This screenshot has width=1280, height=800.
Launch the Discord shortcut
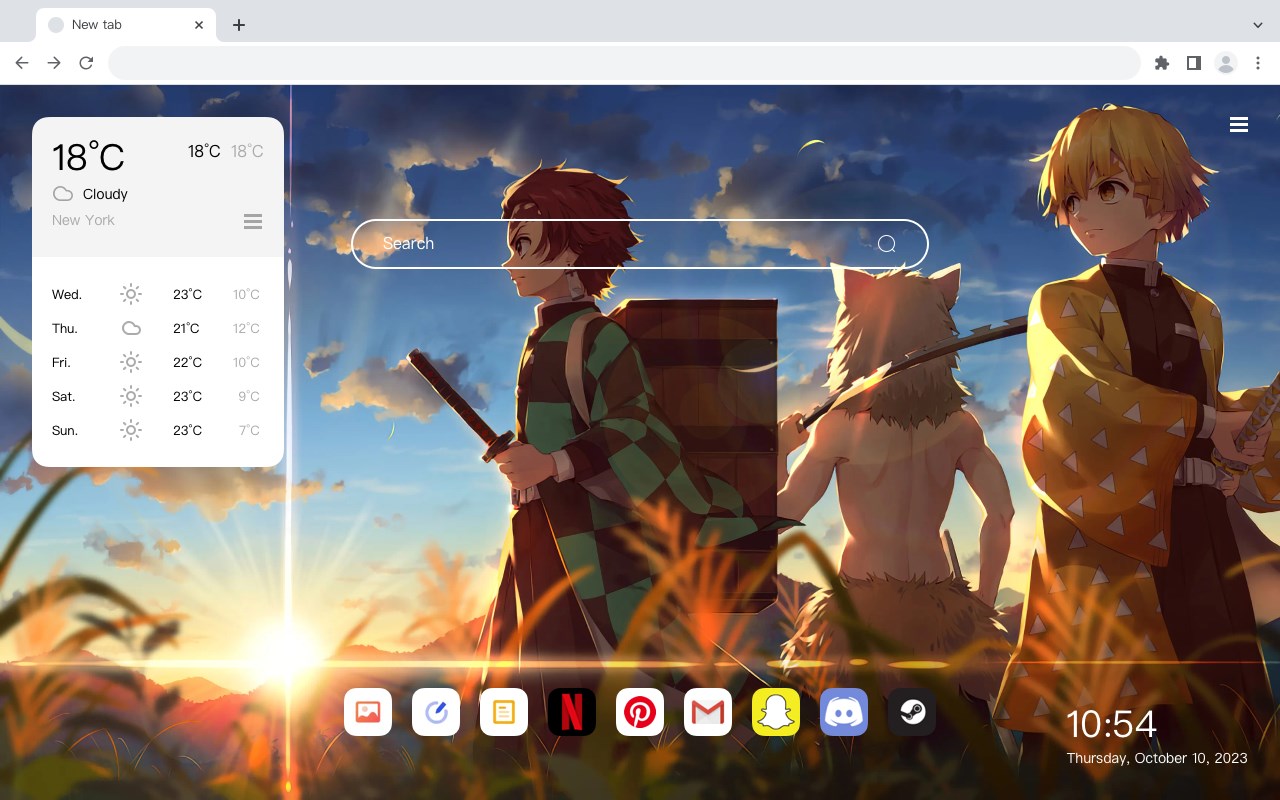pyautogui.click(x=844, y=712)
